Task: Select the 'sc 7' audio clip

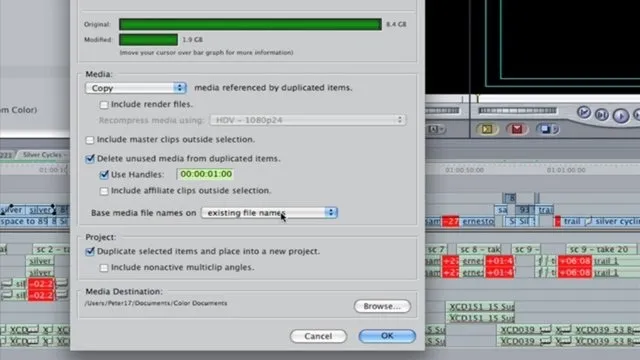Action: (436, 249)
